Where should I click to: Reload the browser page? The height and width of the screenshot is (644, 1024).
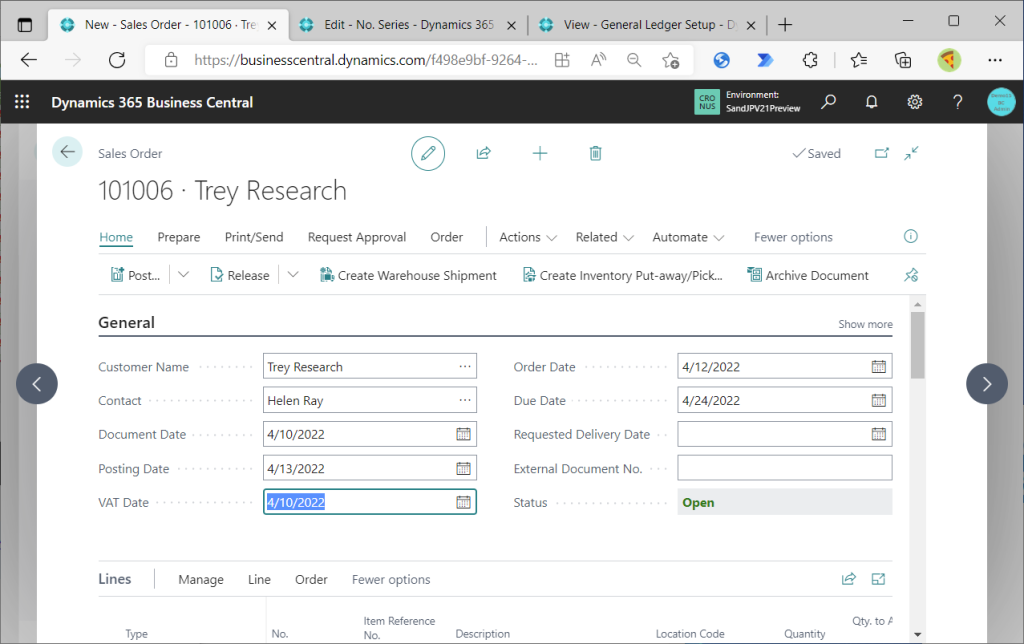(117, 60)
